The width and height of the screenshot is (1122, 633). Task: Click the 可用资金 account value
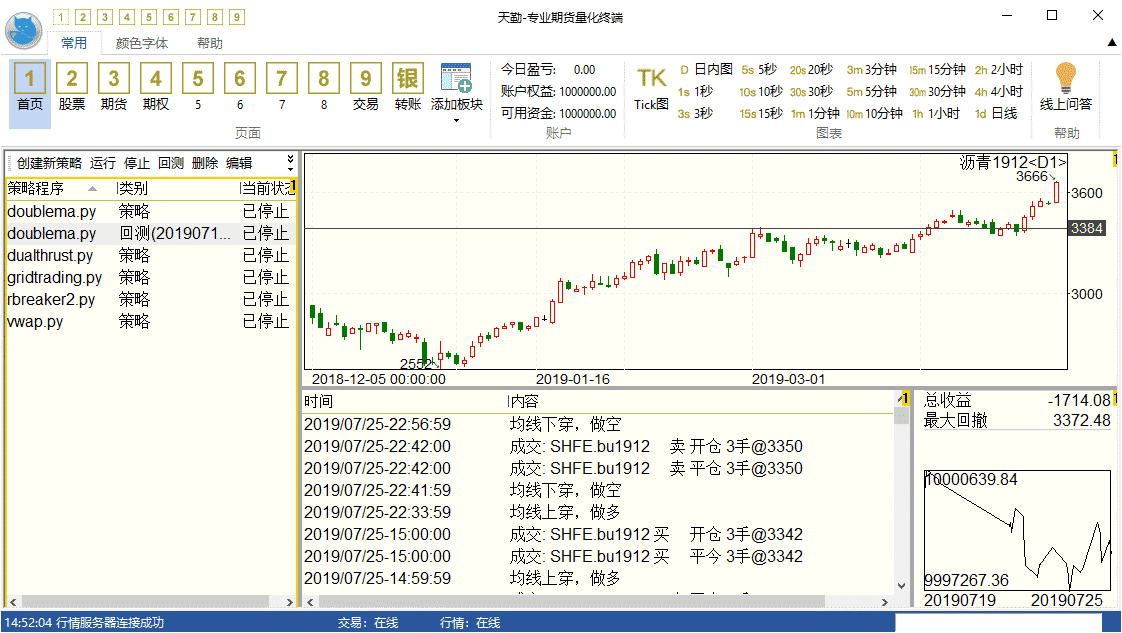587,114
